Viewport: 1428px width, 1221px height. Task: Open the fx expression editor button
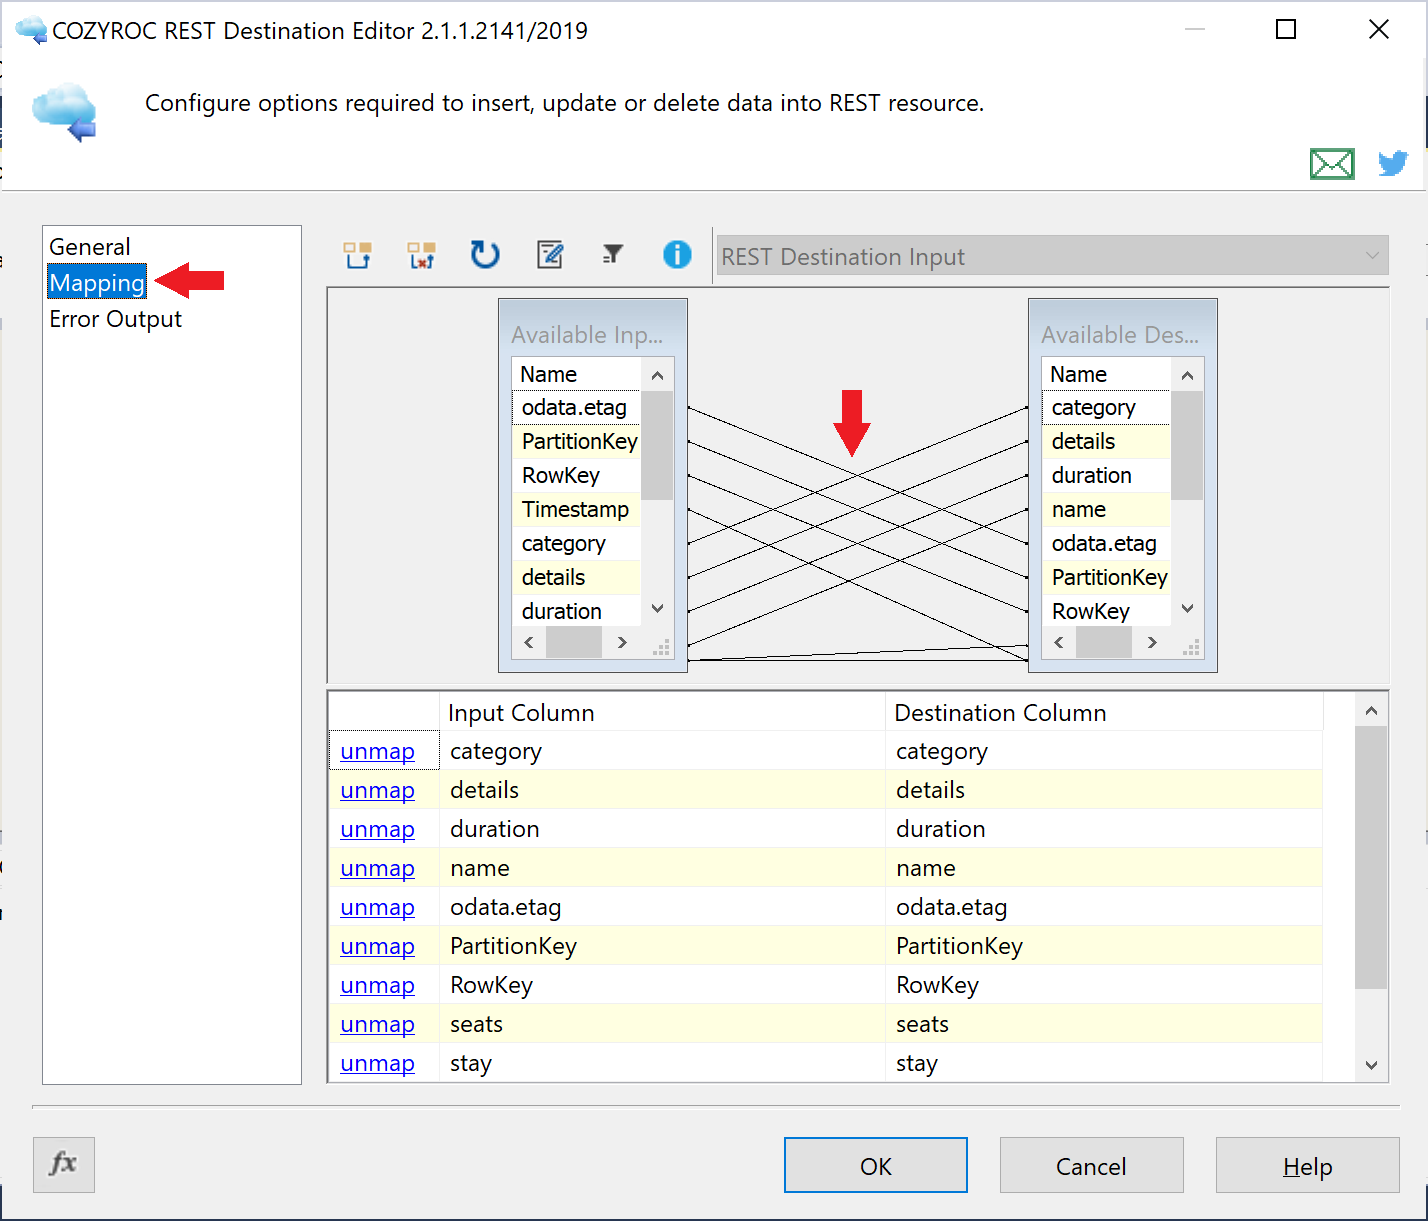(64, 1165)
